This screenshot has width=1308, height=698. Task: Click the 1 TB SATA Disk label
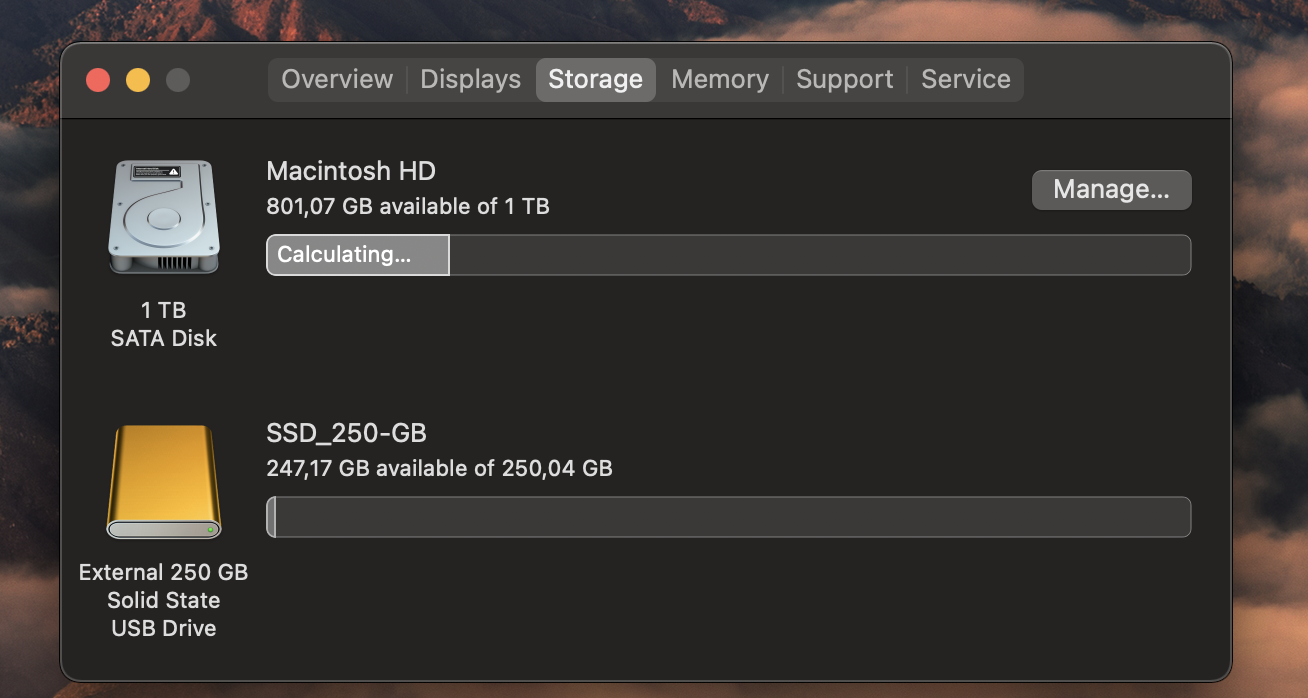pyautogui.click(x=164, y=324)
